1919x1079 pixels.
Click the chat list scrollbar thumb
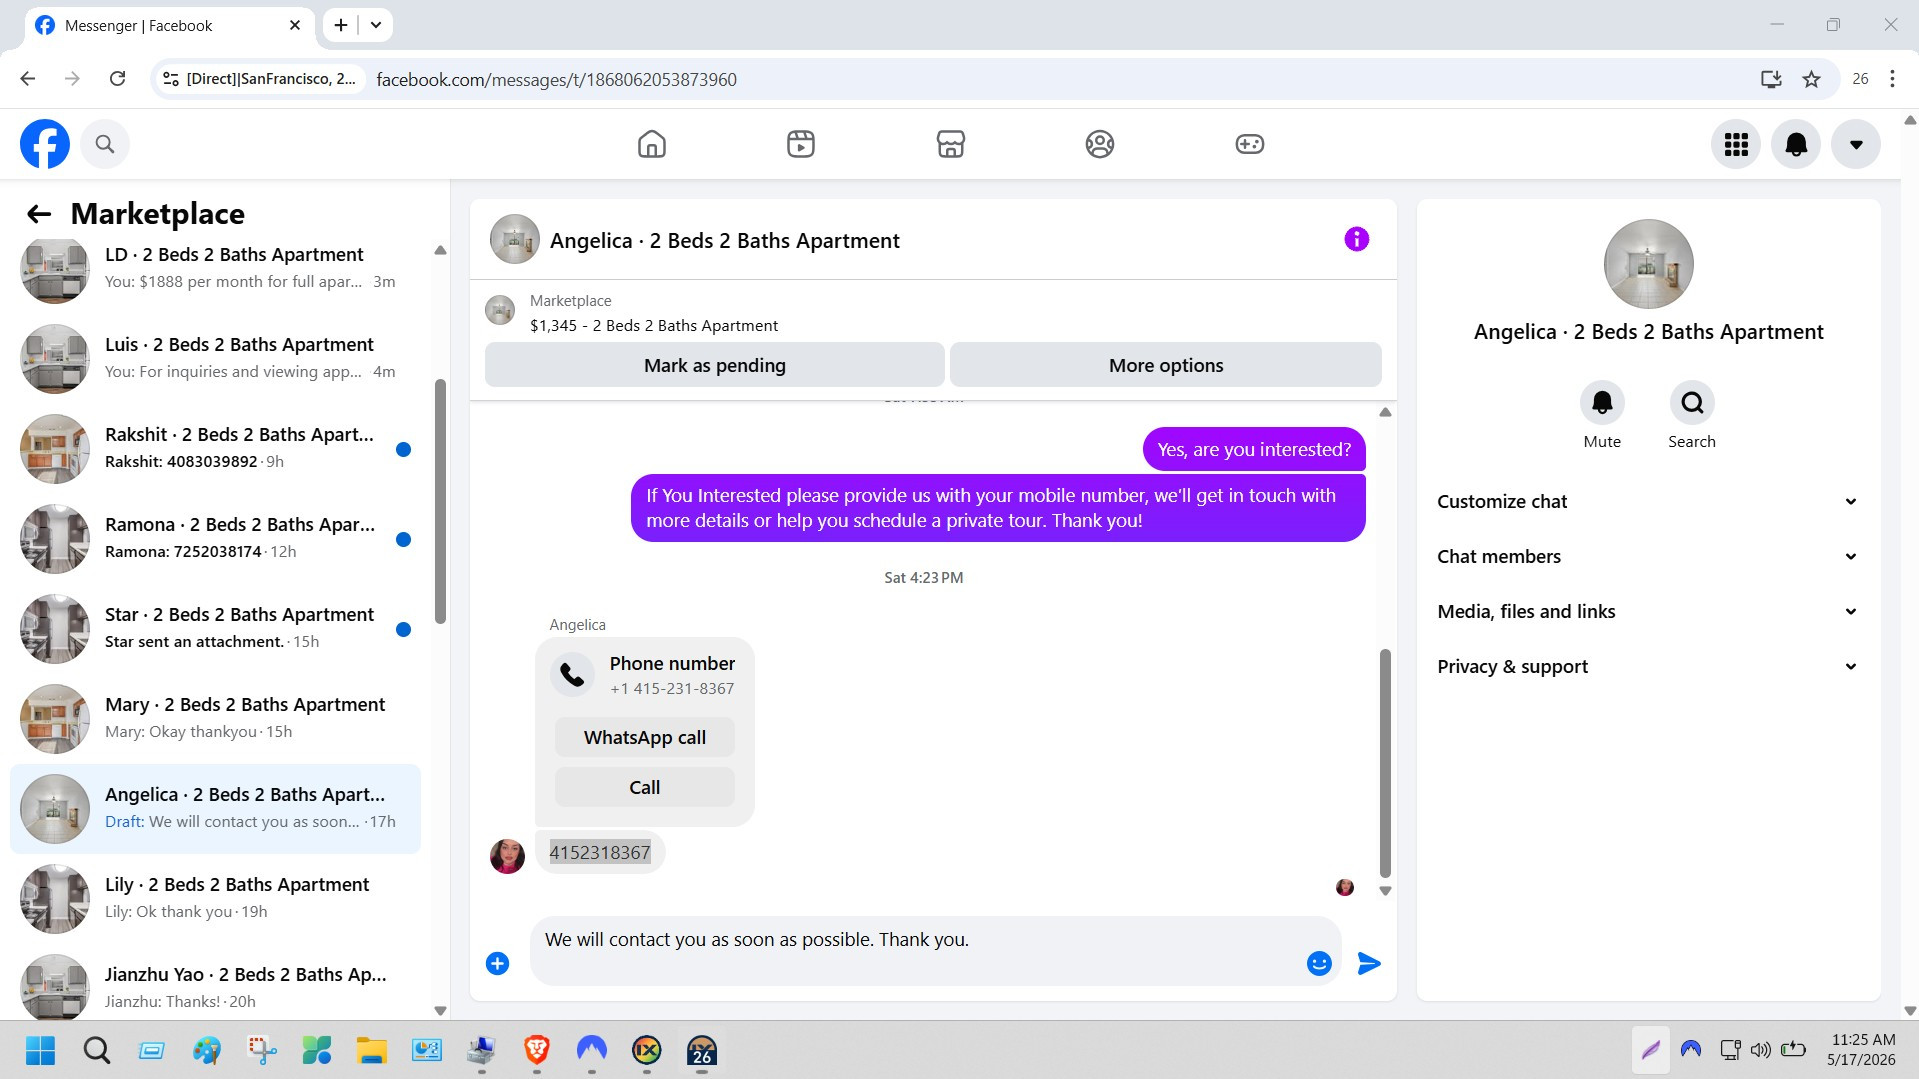tap(440, 500)
